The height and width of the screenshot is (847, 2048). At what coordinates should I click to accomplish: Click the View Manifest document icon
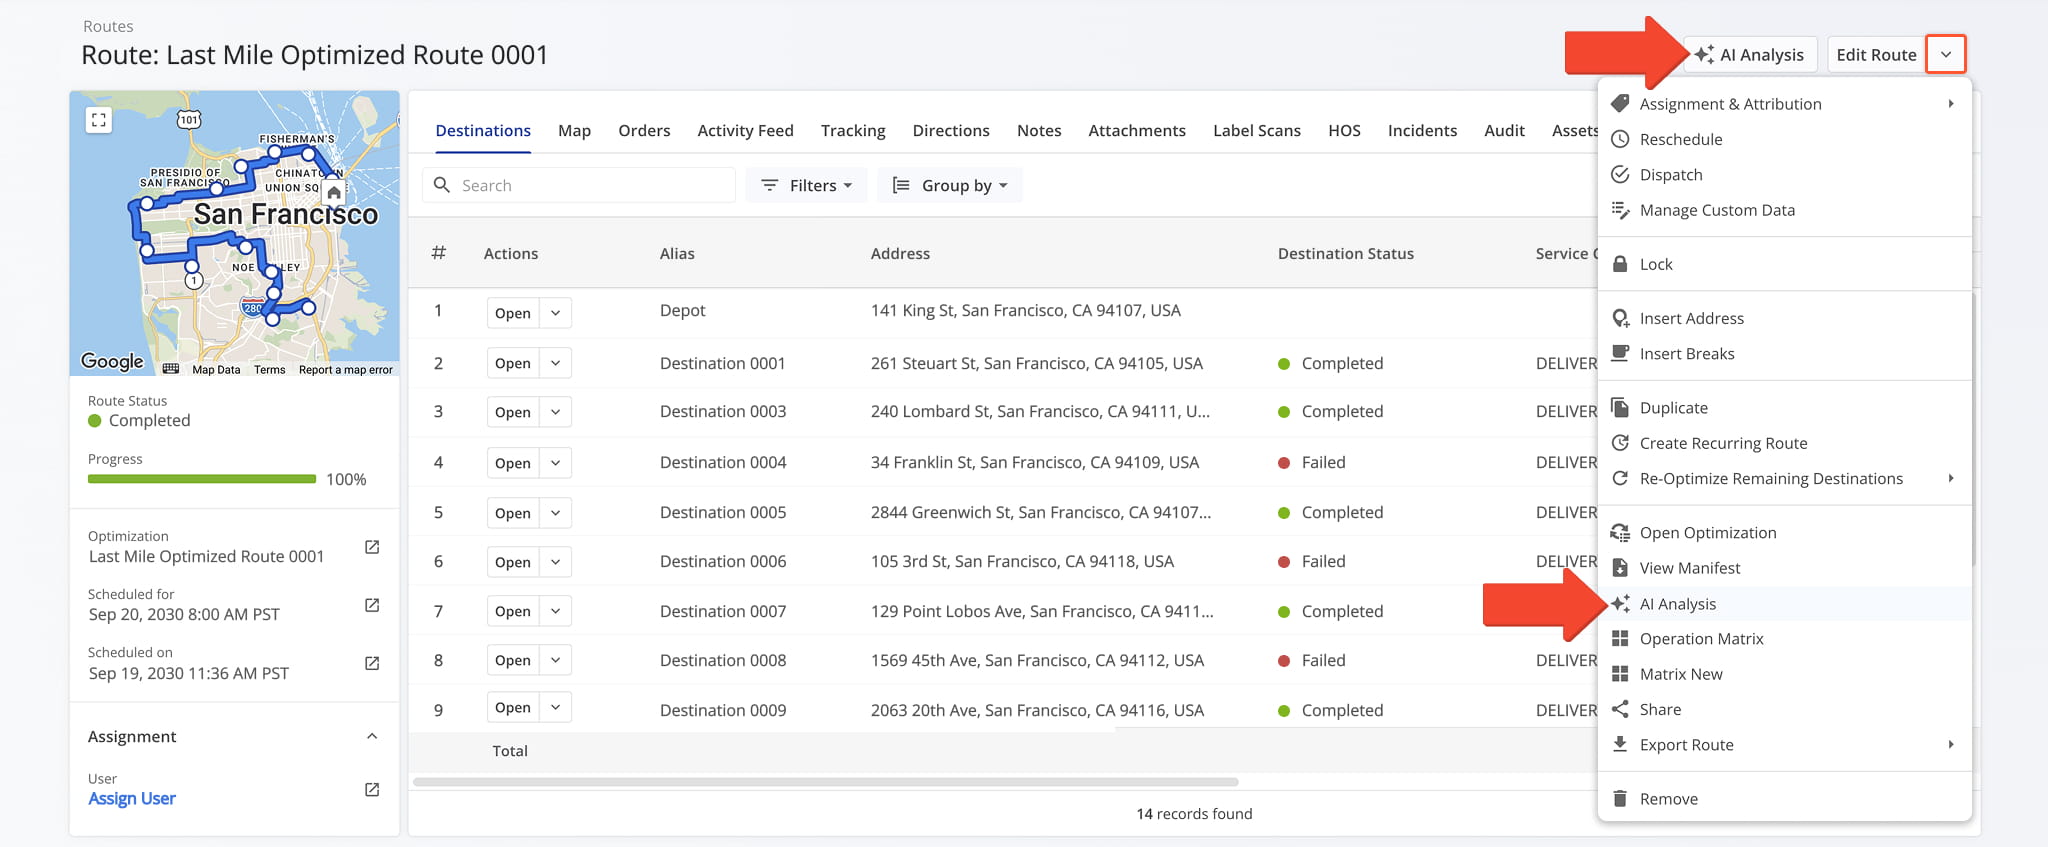[1620, 568]
